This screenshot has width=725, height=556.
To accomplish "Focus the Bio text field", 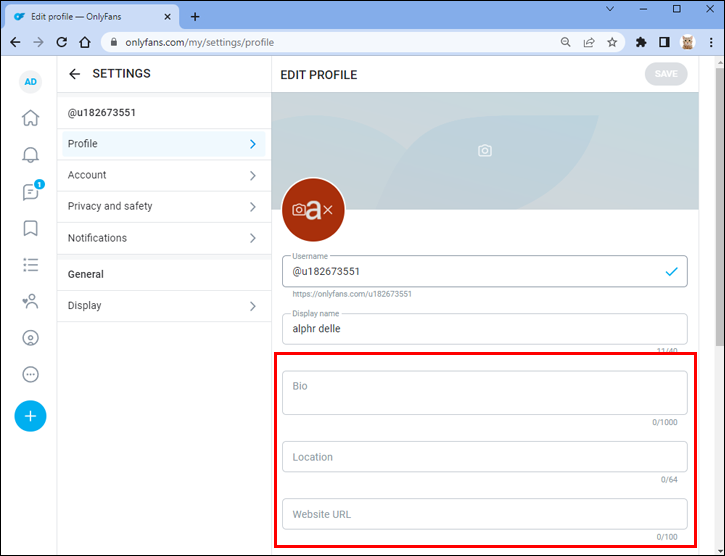I will (x=485, y=392).
